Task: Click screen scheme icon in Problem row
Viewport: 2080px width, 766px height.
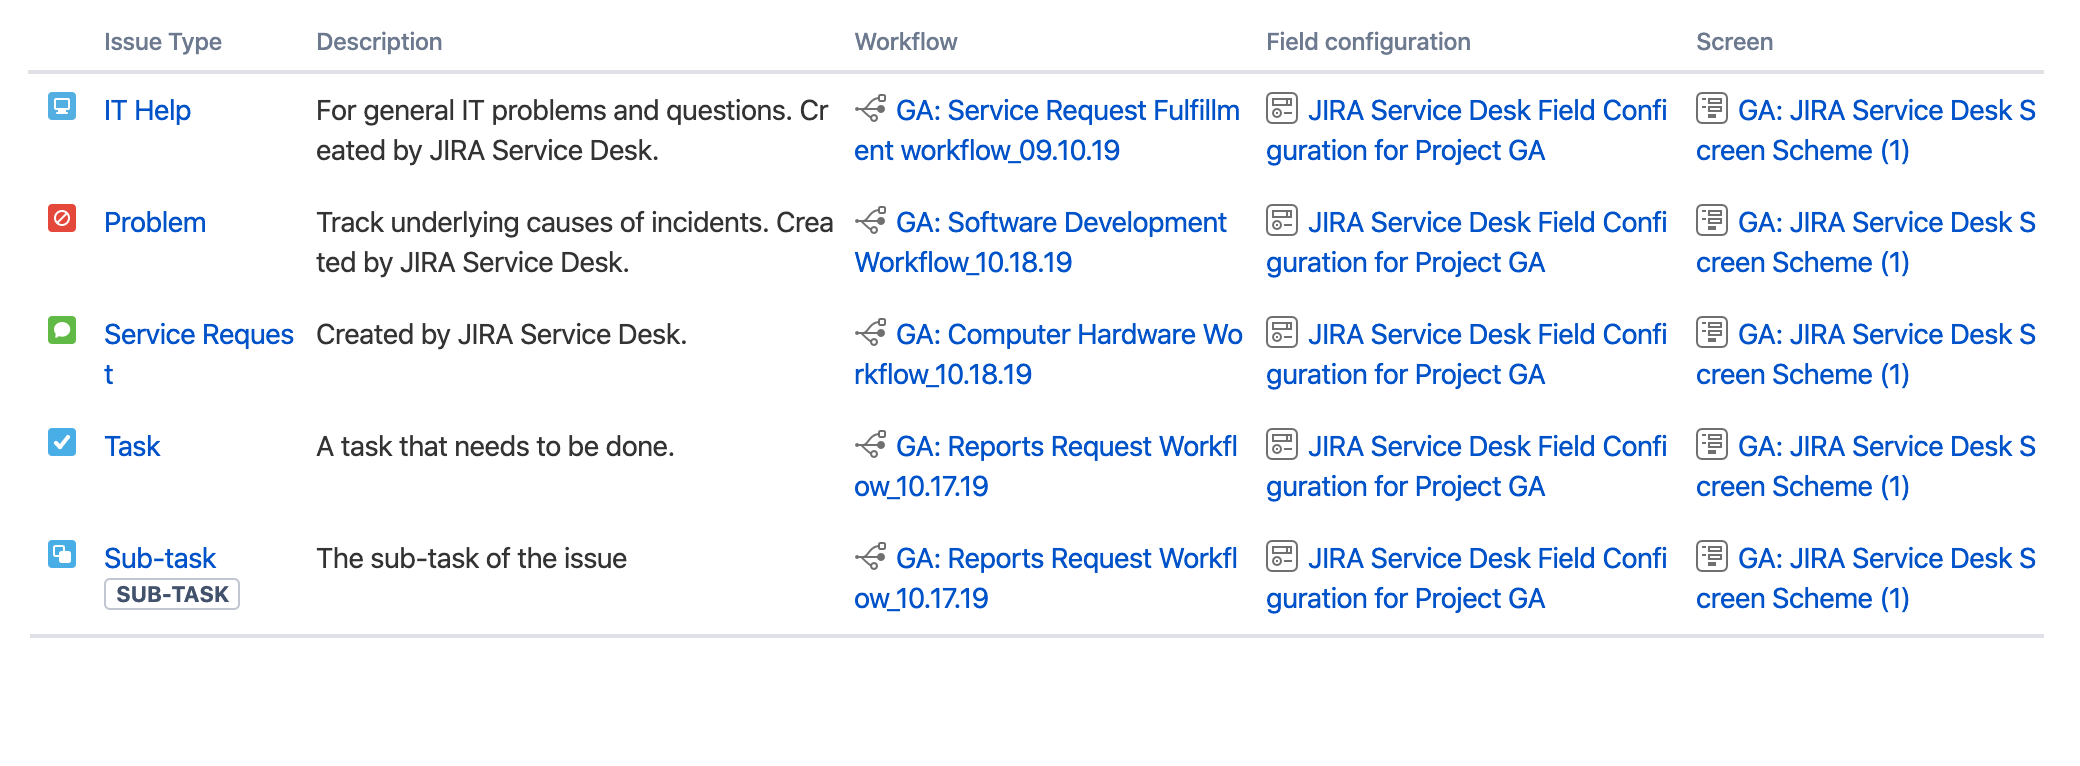Action: coord(1712,220)
